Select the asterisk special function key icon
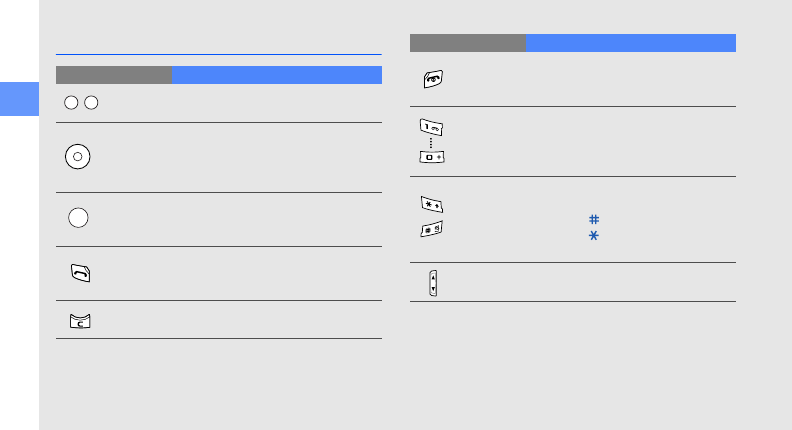 pyautogui.click(x=432, y=205)
